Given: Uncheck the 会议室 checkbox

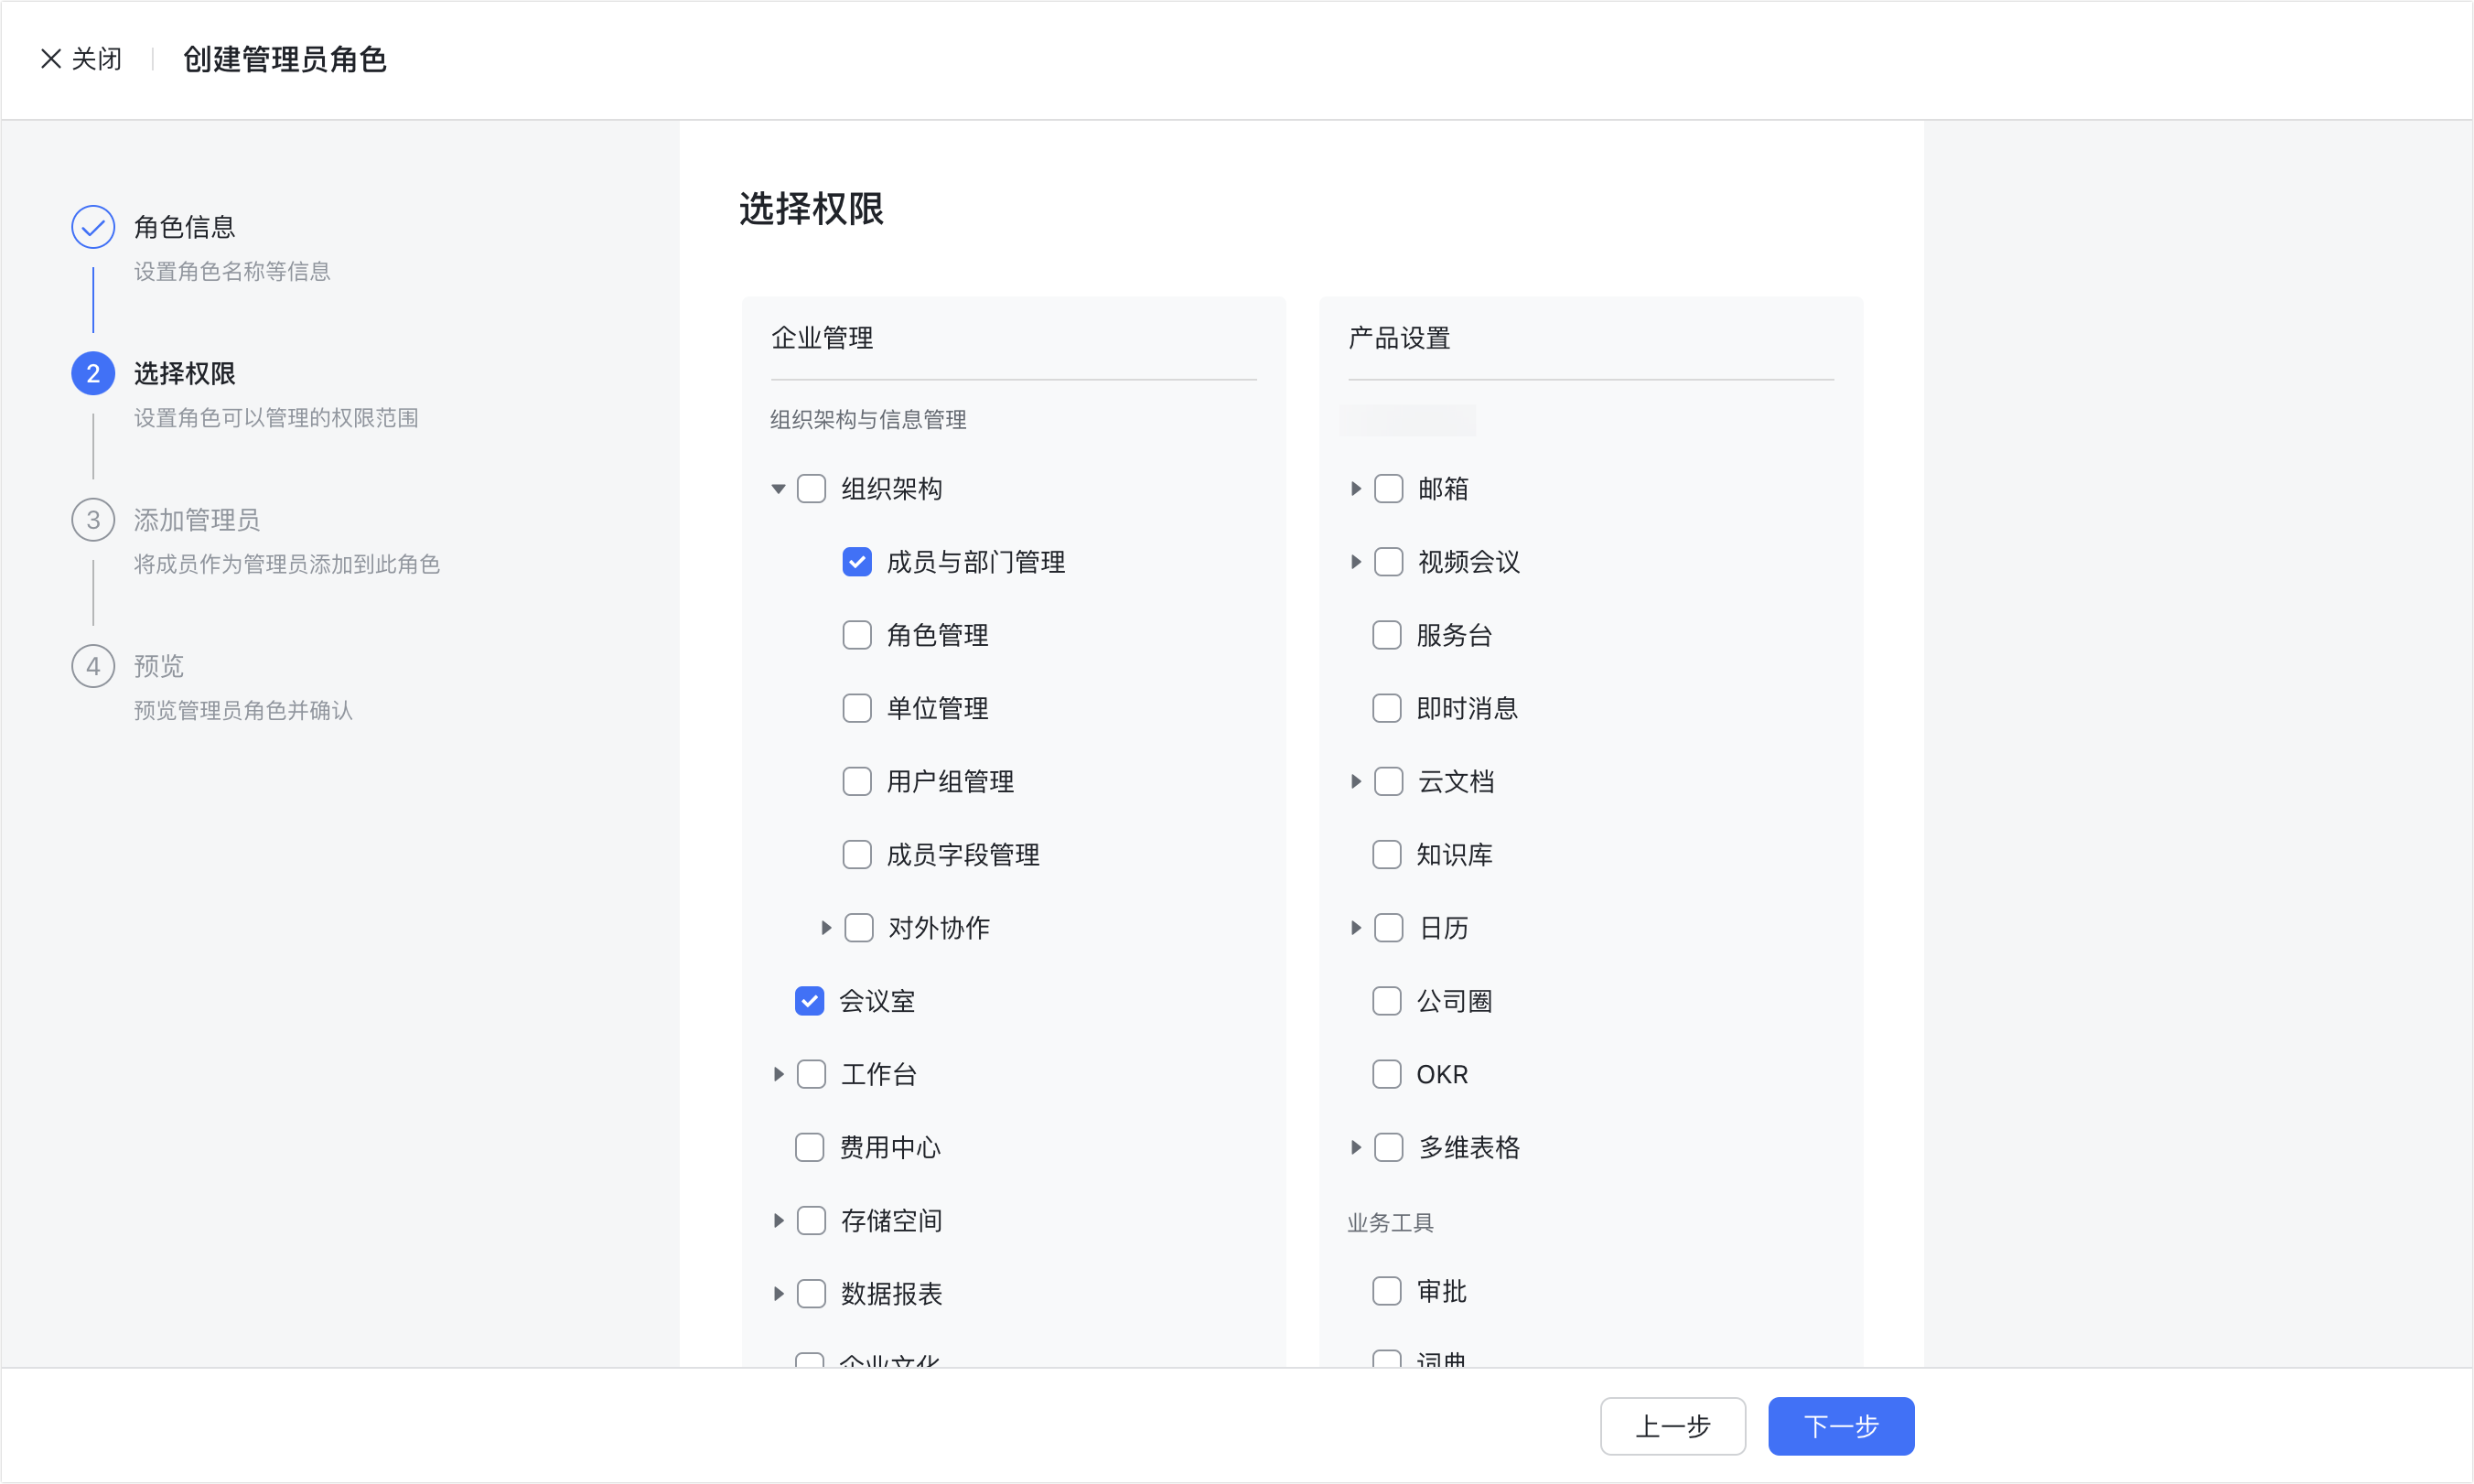Looking at the screenshot, I should point(809,1001).
